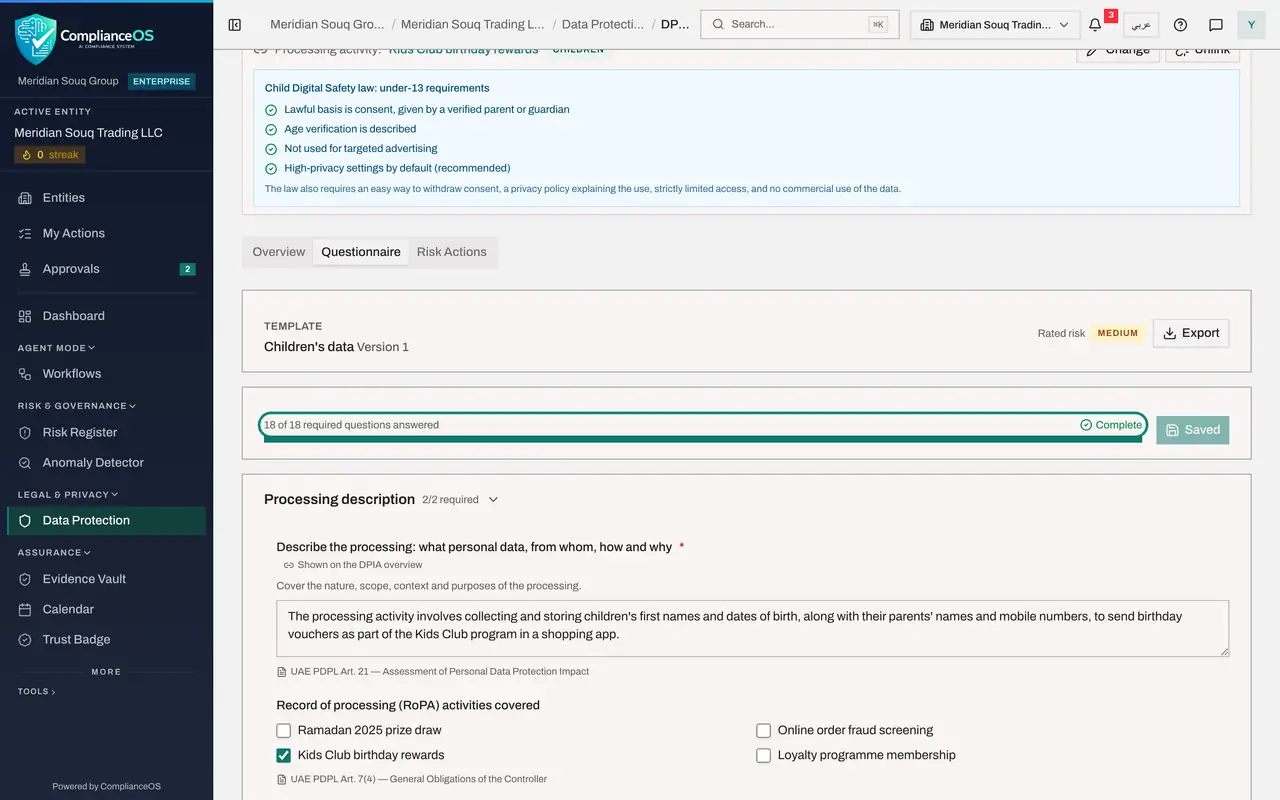The height and width of the screenshot is (800, 1280).
Task: Focus the Search input field
Action: pyautogui.click(x=799, y=24)
